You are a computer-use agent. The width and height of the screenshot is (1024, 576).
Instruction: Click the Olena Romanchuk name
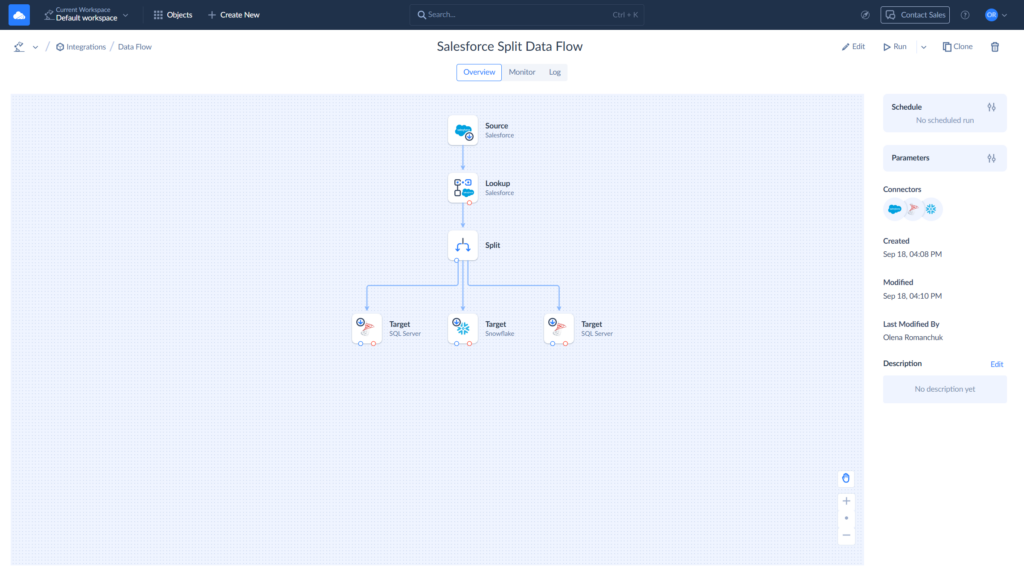tap(913, 338)
